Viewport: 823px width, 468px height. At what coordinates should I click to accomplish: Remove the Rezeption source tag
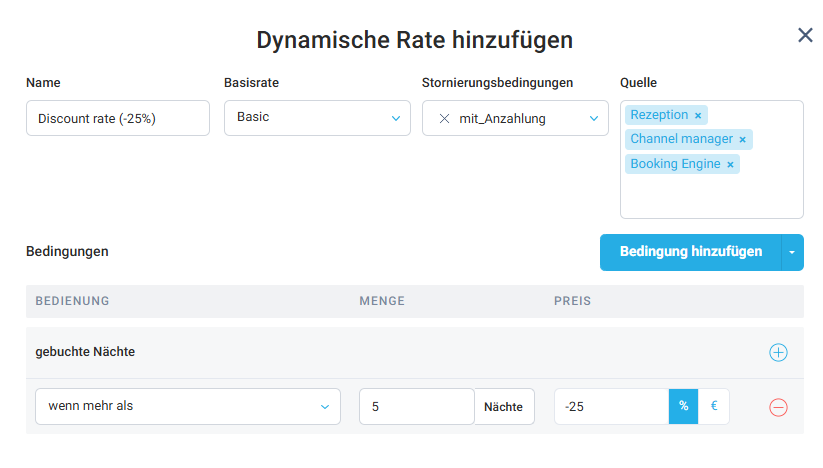699,115
